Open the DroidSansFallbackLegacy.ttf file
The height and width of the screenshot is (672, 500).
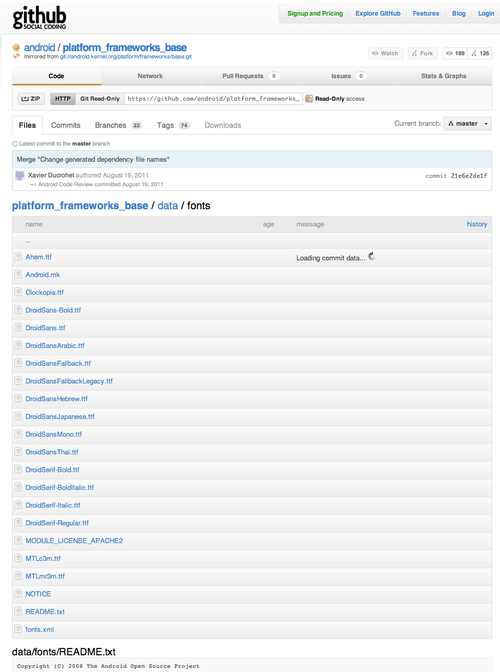[69, 381]
